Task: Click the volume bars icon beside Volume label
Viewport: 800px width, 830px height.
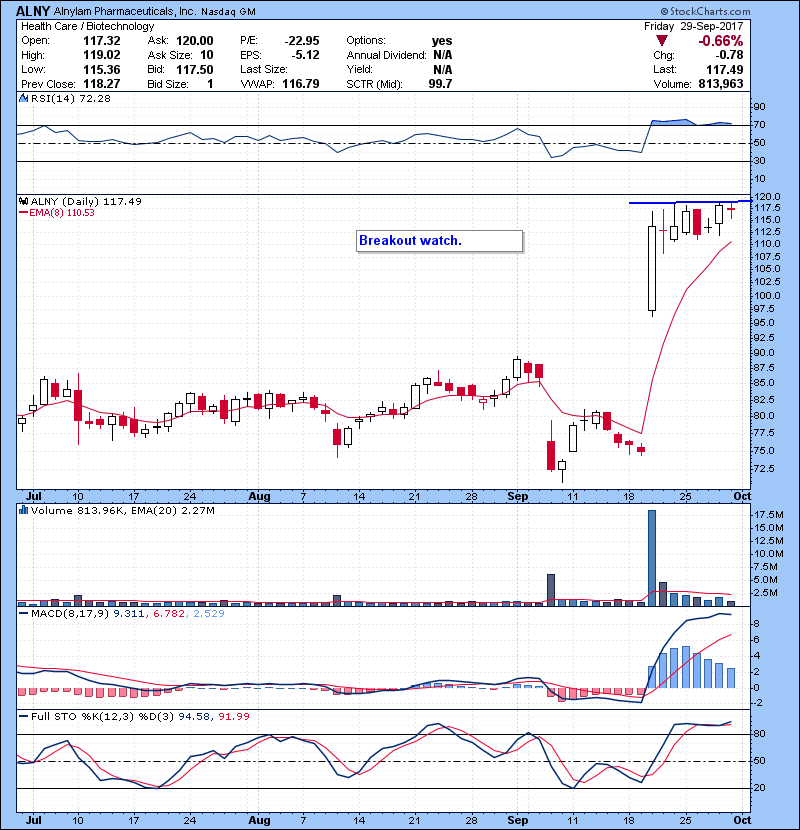Action: click(x=23, y=510)
